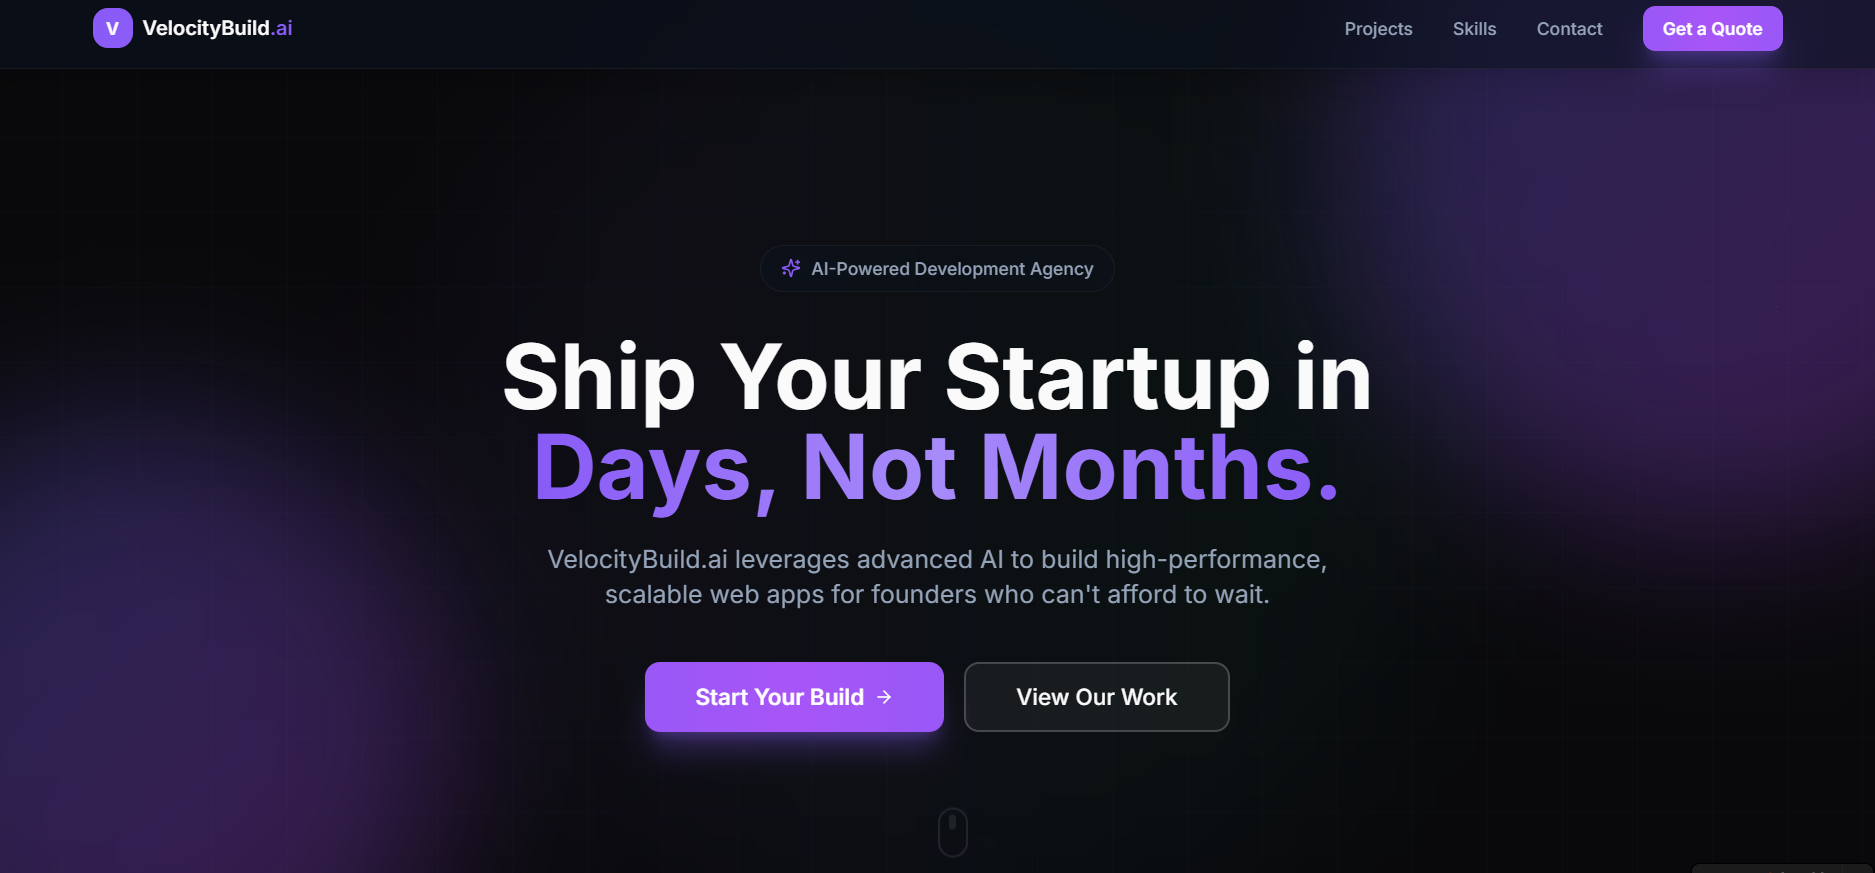This screenshot has height=873, width=1875.
Task: Click the "Ship Your Startup in" headline
Action: 937,377
